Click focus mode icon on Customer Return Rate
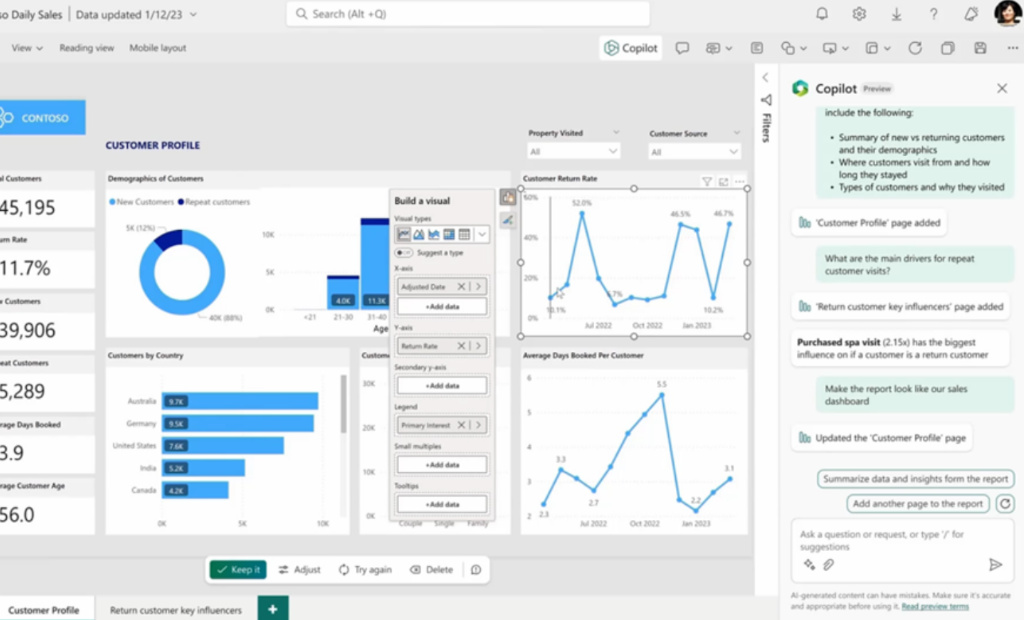The width and height of the screenshot is (1024, 620). tap(724, 182)
